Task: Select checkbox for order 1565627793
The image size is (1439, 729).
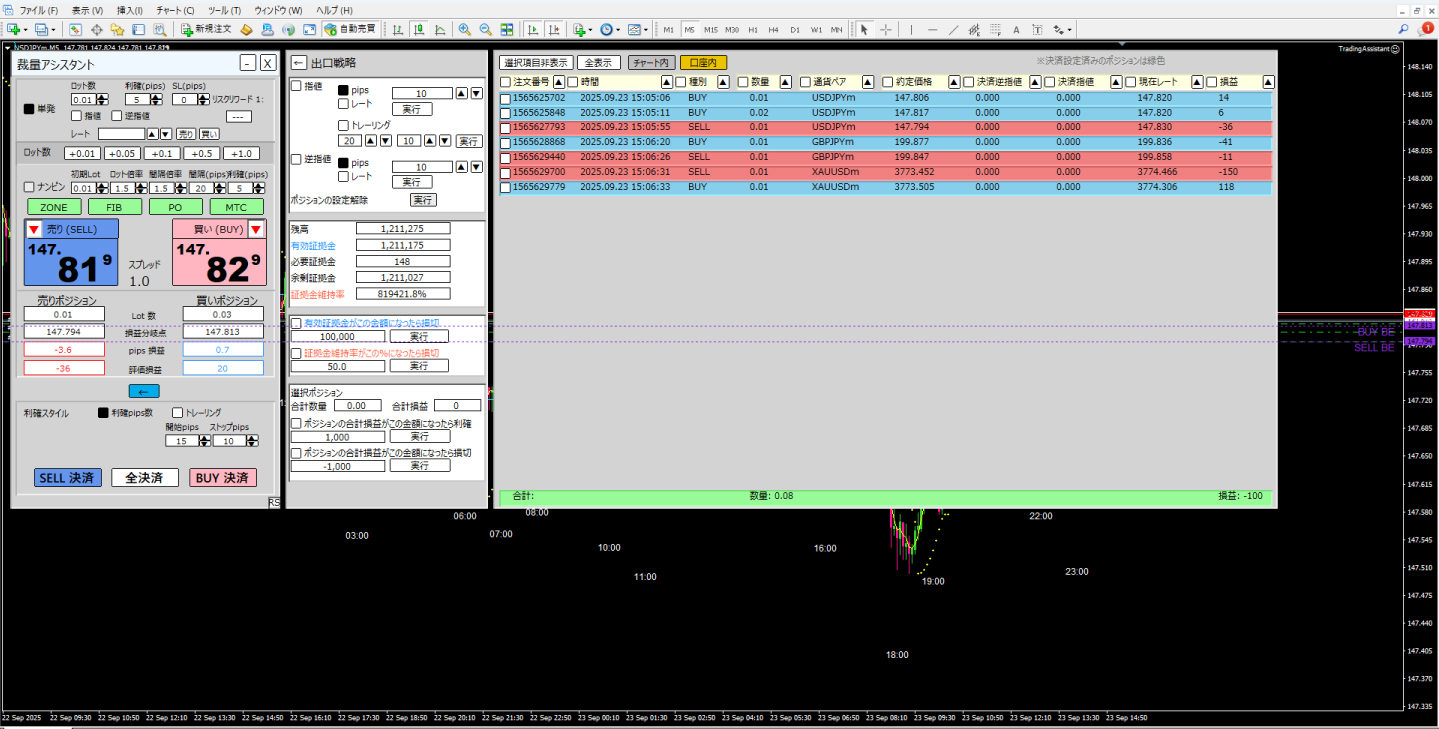Action: tap(506, 127)
